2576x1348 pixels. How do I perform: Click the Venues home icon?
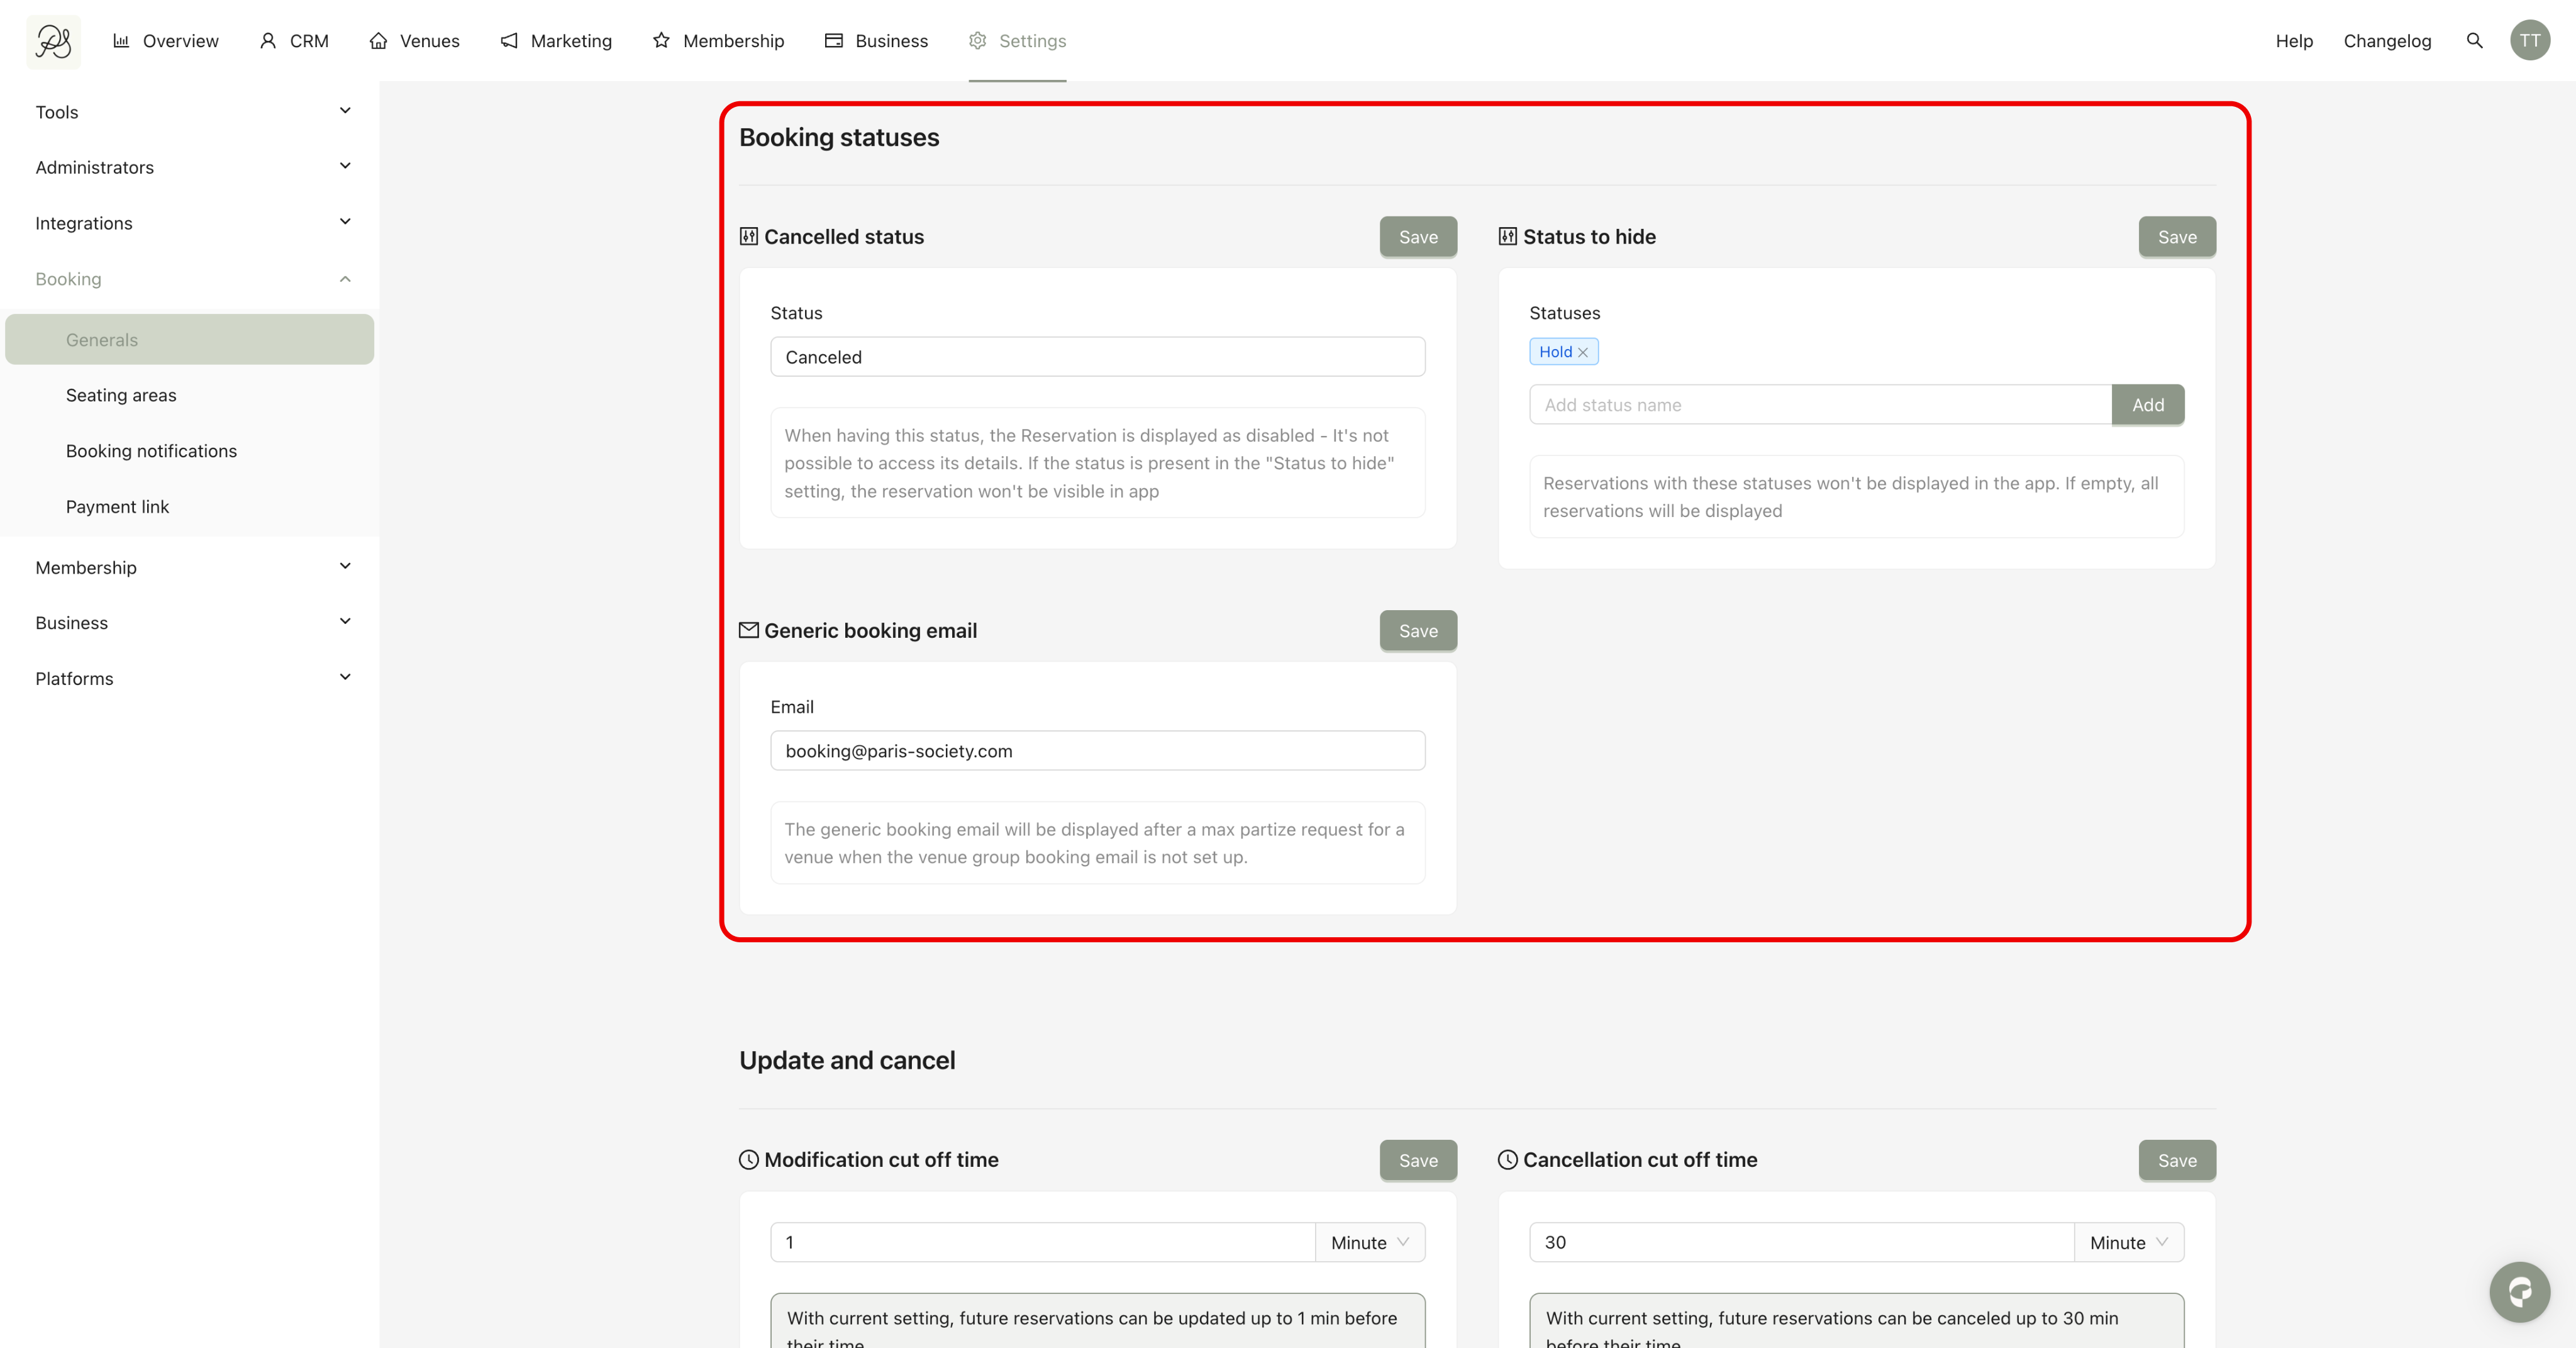tap(378, 41)
